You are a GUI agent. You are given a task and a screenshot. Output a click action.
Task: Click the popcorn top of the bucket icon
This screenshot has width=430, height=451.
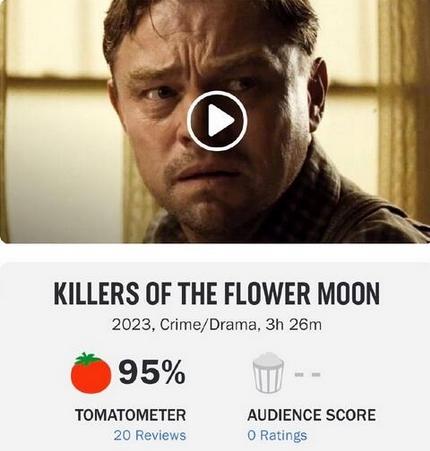click(x=268, y=360)
